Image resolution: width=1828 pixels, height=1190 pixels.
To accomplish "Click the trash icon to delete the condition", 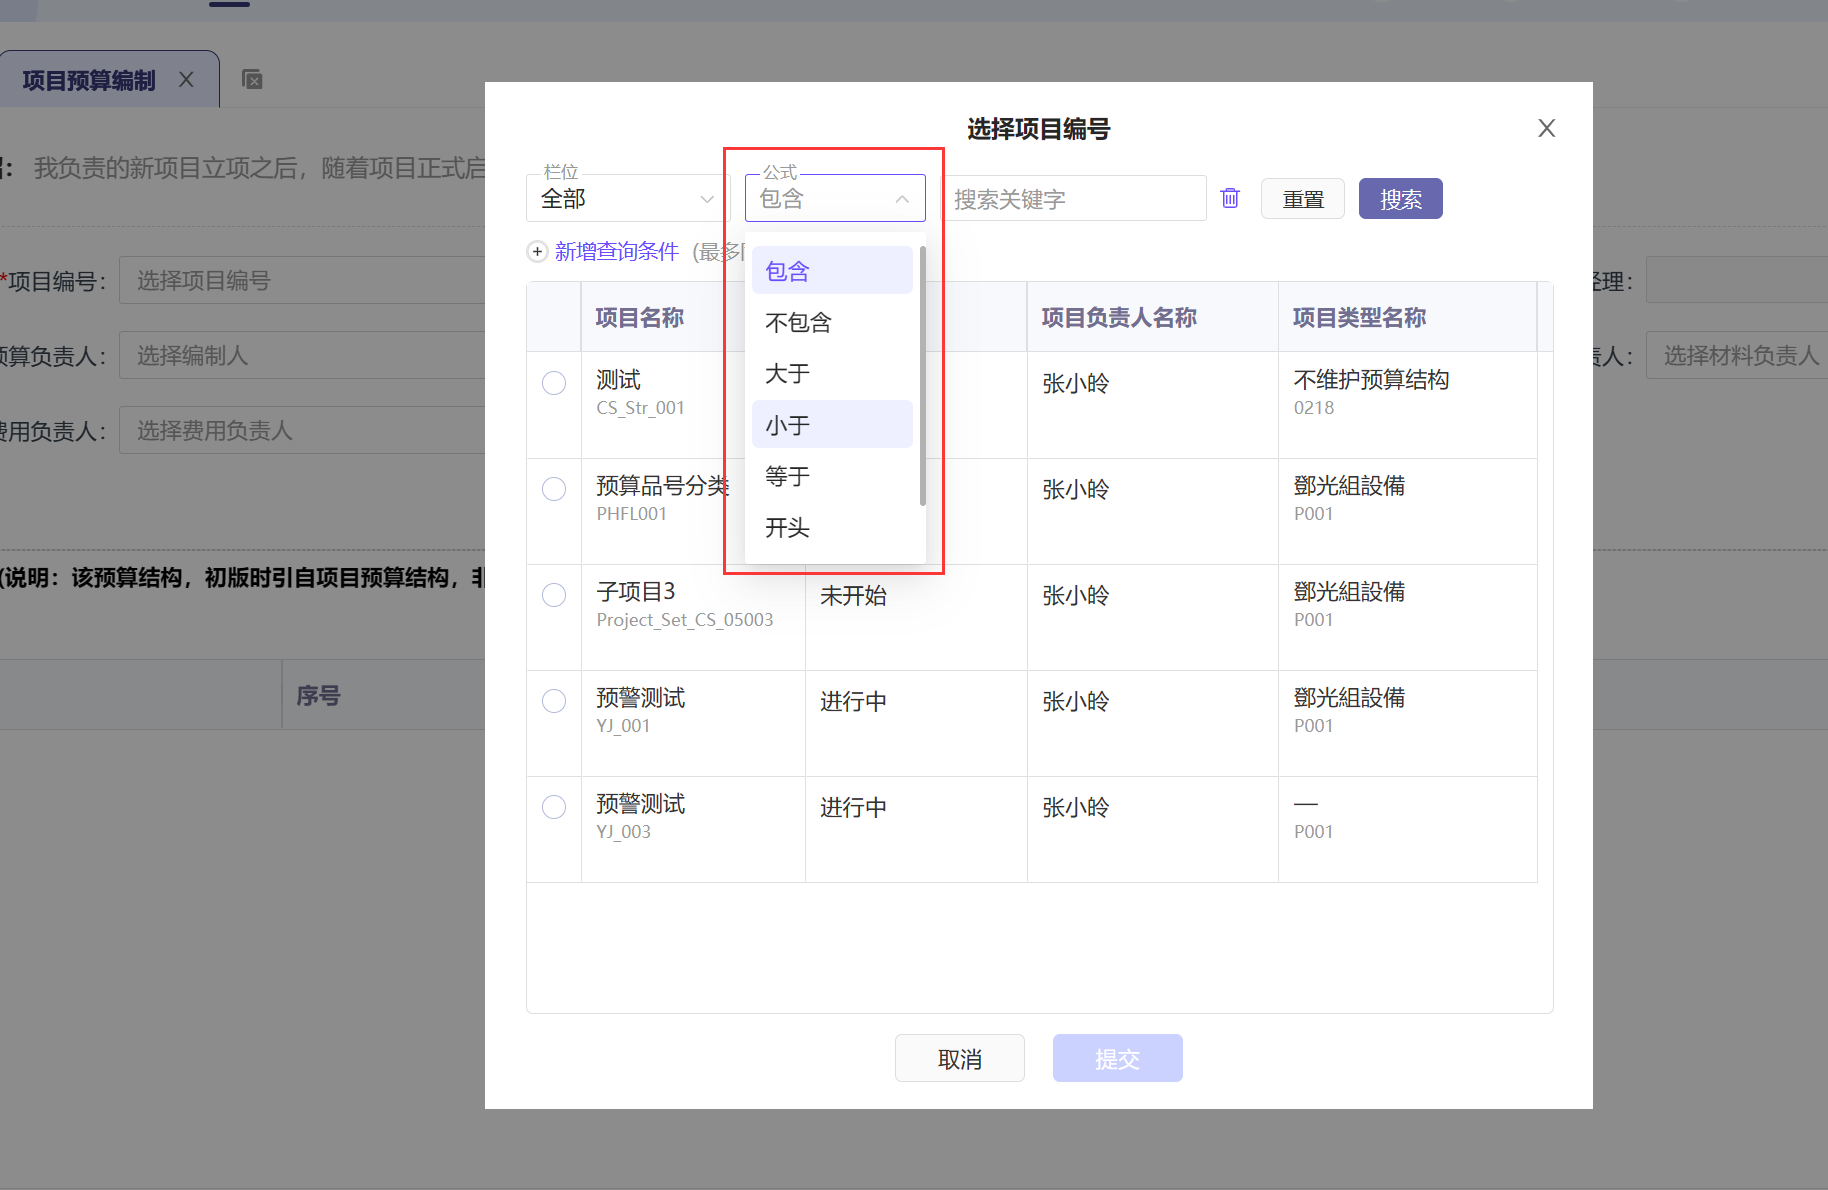I will pyautogui.click(x=1230, y=198).
